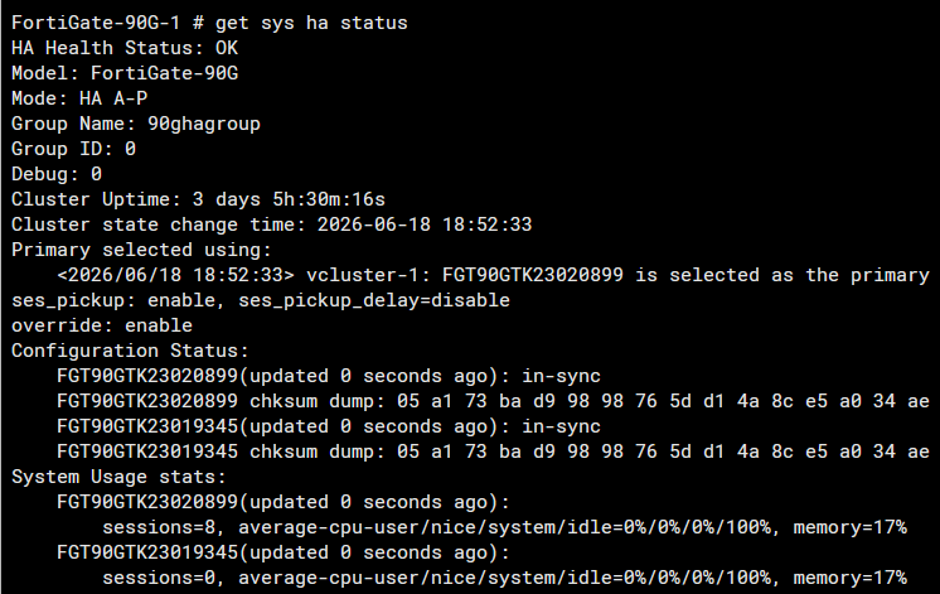The width and height of the screenshot is (940, 594).
Task: Click the 'Configuration Status:' heading
Action: (x=130, y=351)
